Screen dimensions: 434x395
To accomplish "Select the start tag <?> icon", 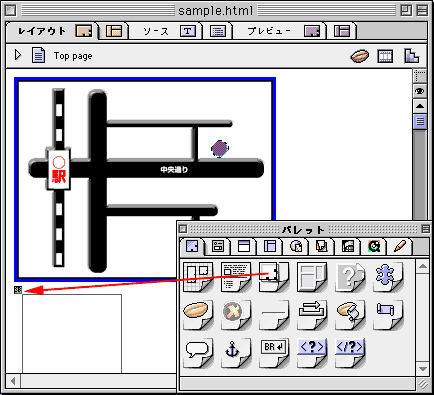I will pyautogui.click(x=312, y=353).
